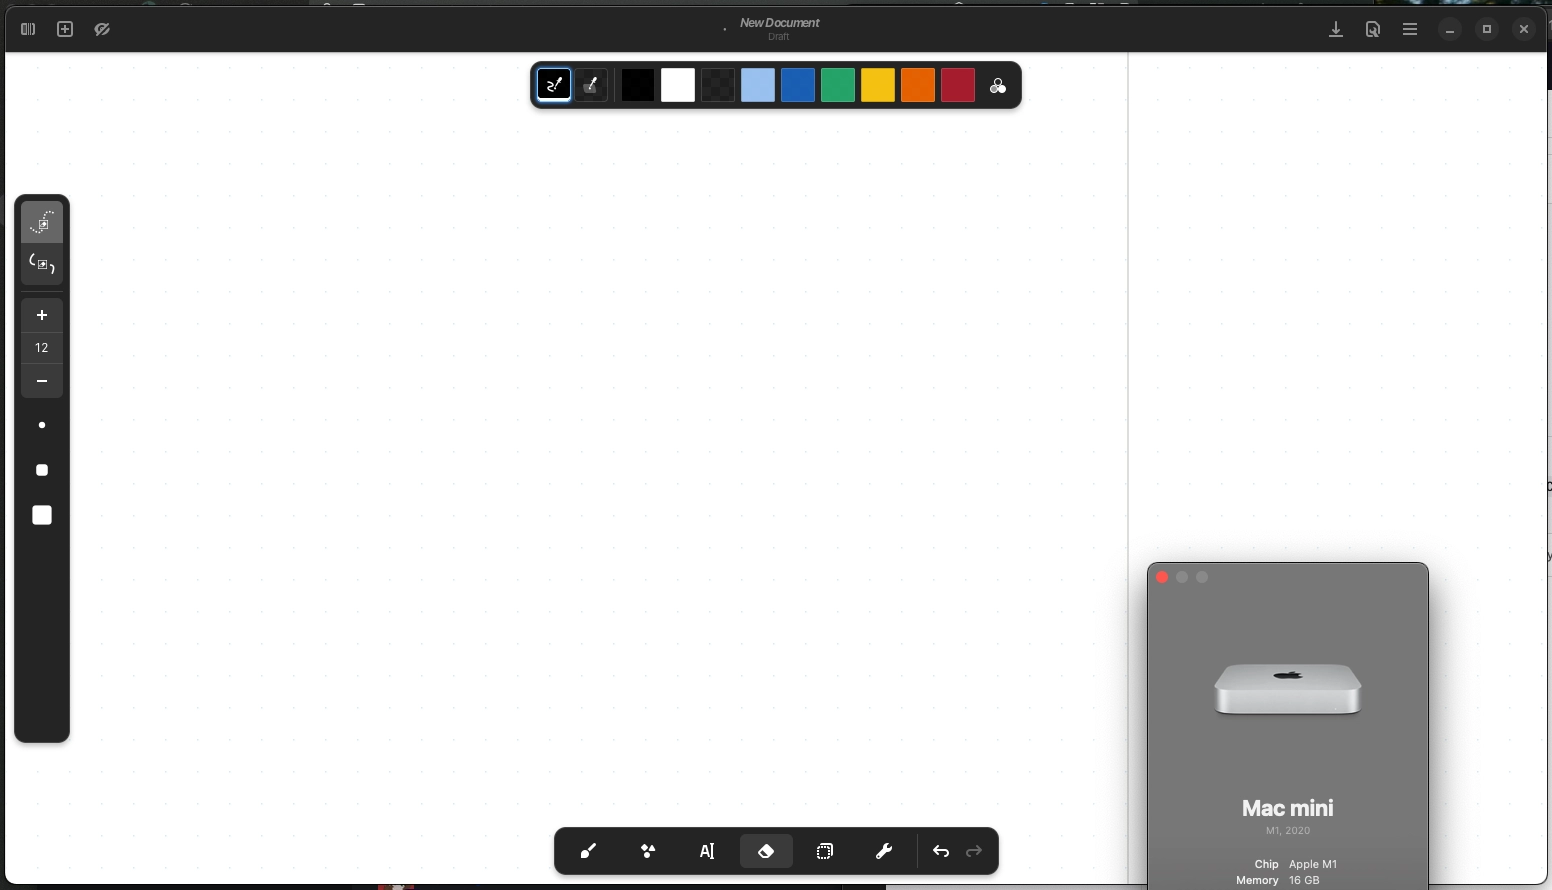Toggle the fill color style

pos(591,85)
